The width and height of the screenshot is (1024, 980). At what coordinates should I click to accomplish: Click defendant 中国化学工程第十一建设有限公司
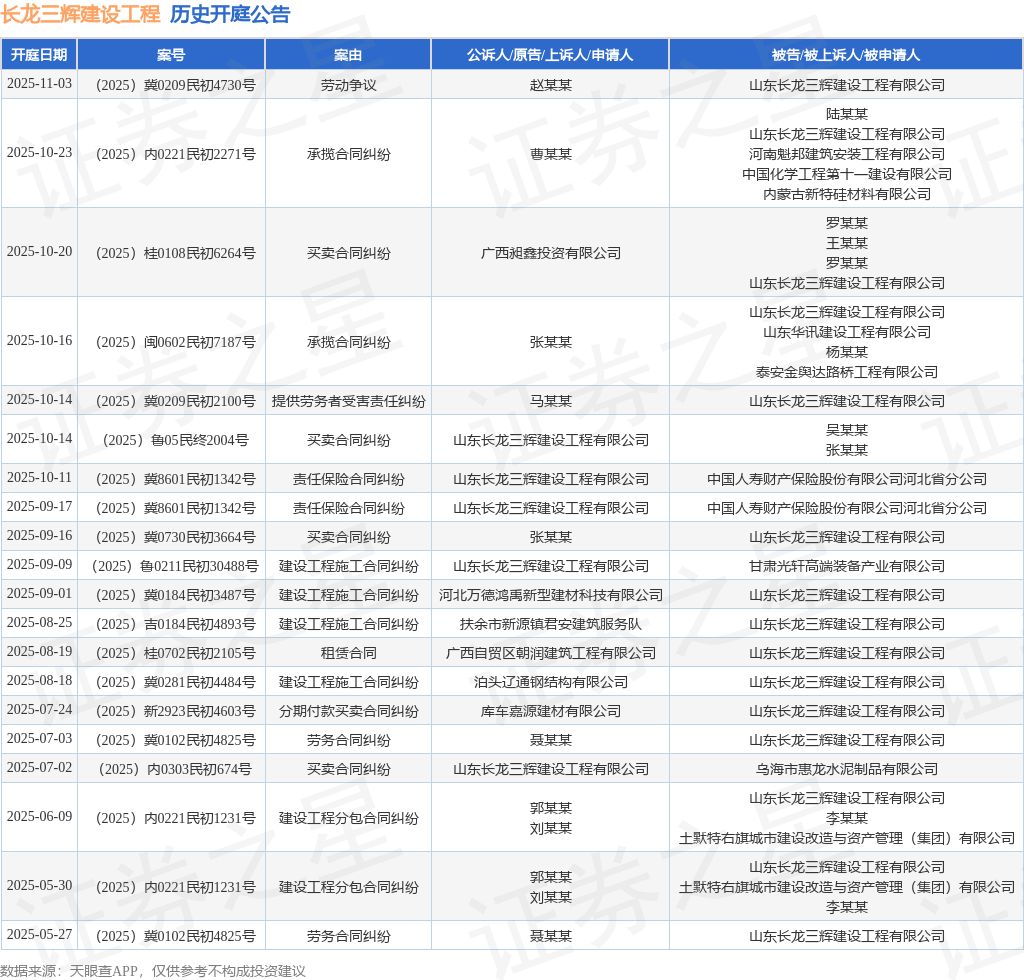[846, 174]
